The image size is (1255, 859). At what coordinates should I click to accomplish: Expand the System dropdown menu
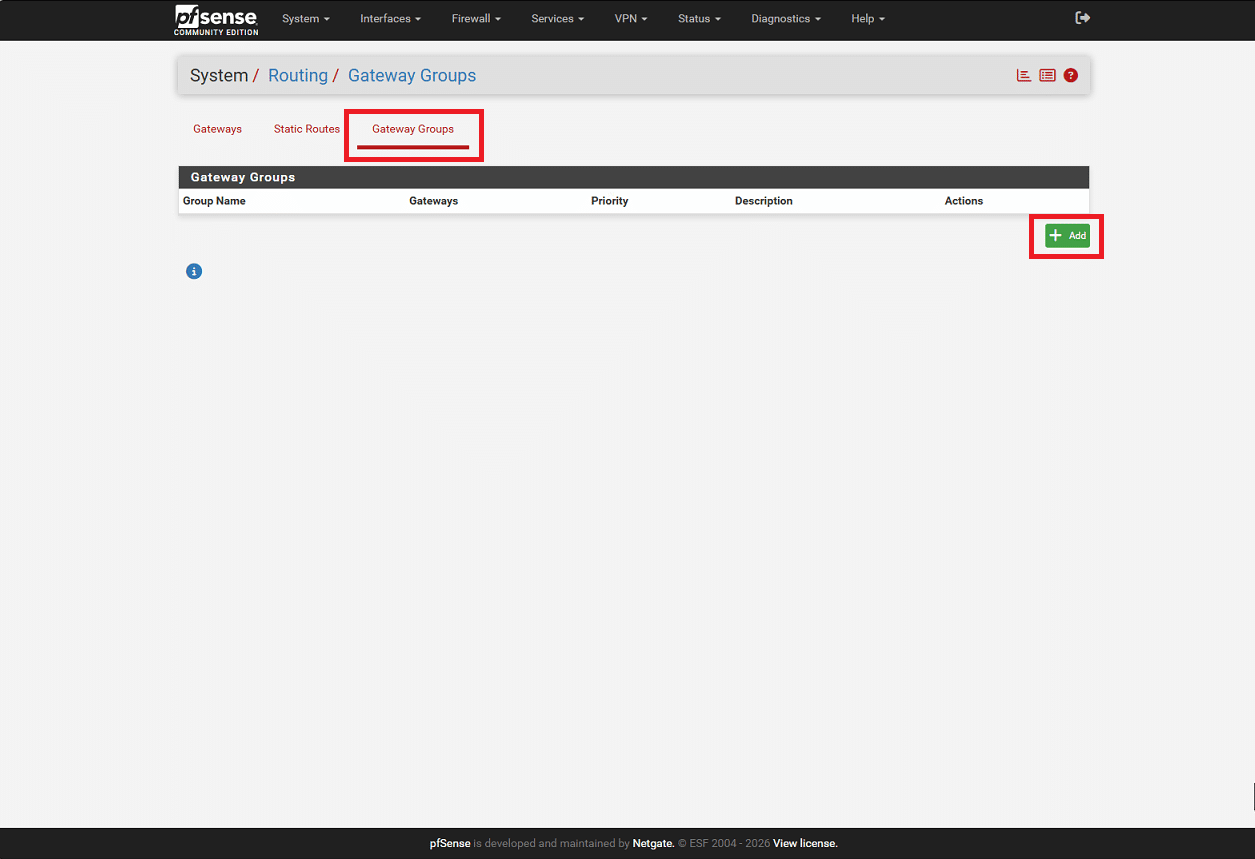tap(305, 19)
